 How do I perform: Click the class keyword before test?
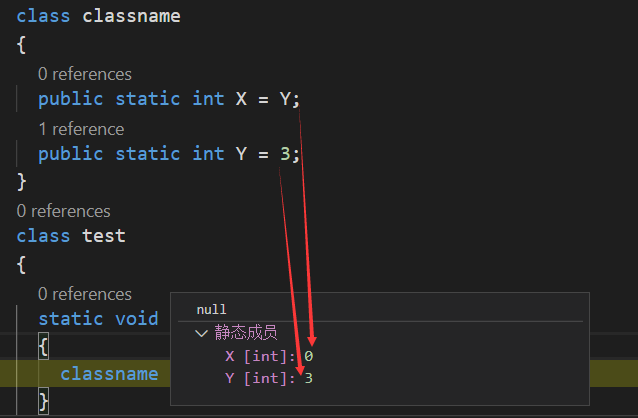pos(43,236)
